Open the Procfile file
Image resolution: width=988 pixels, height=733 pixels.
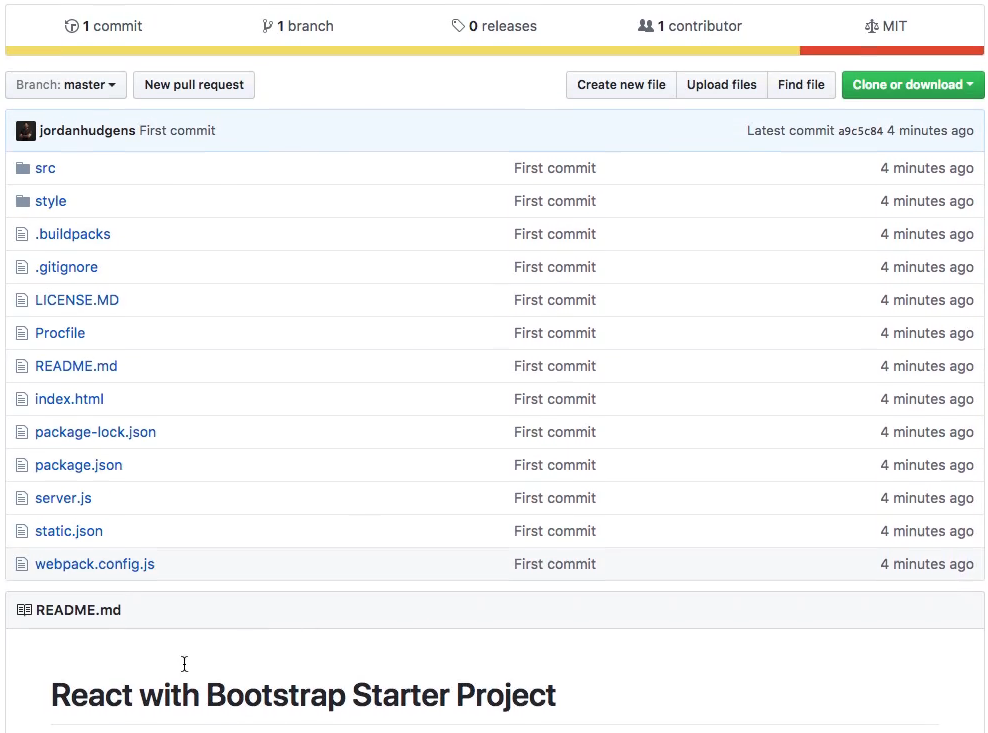tap(60, 333)
